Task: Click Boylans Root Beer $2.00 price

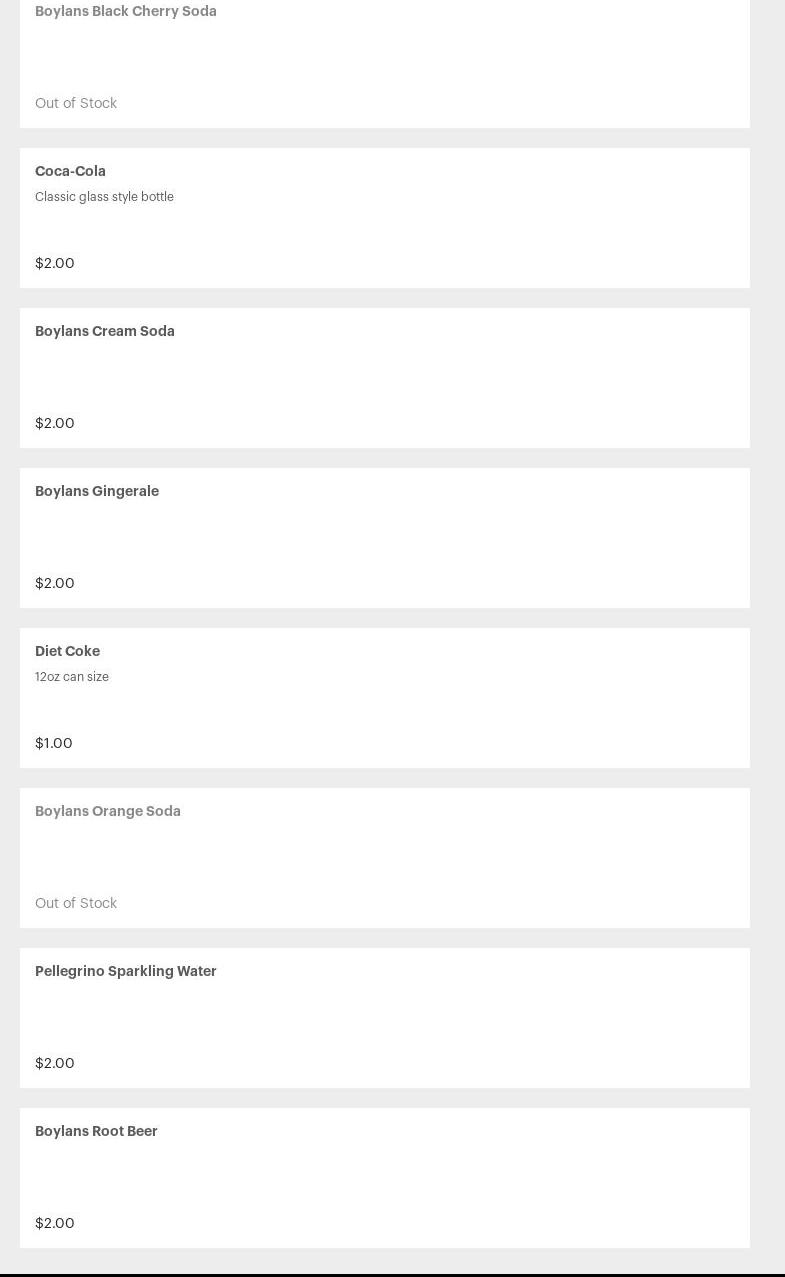Action: pos(55,1223)
